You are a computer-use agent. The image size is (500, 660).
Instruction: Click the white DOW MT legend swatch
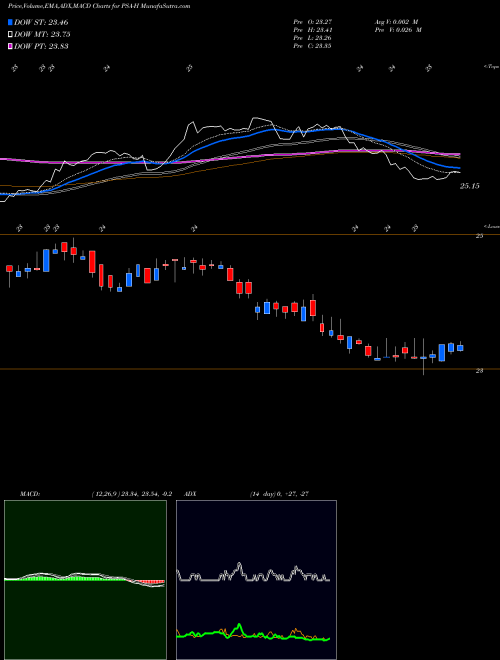coord(10,35)
